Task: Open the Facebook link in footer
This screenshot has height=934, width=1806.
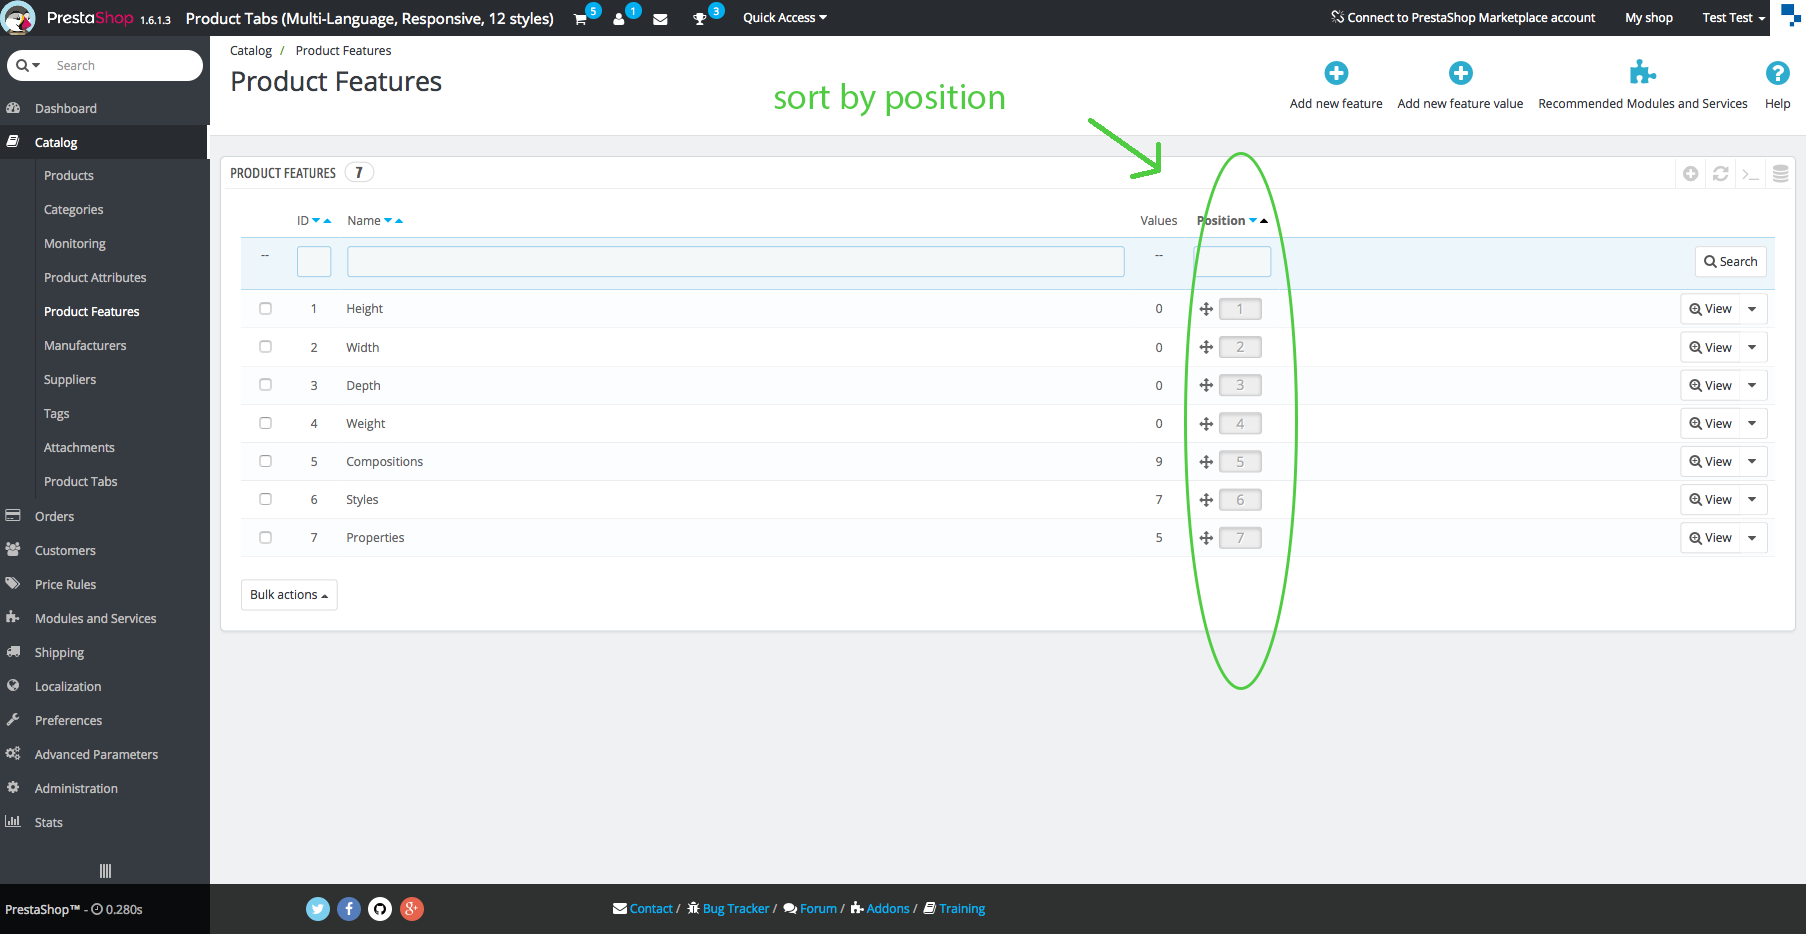Action: click(349, 909)
